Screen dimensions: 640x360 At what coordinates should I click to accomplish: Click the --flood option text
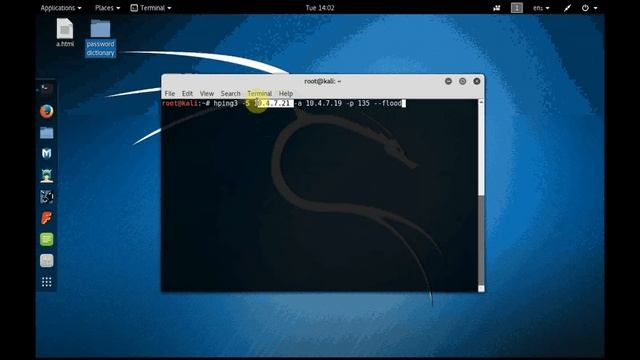388,103
